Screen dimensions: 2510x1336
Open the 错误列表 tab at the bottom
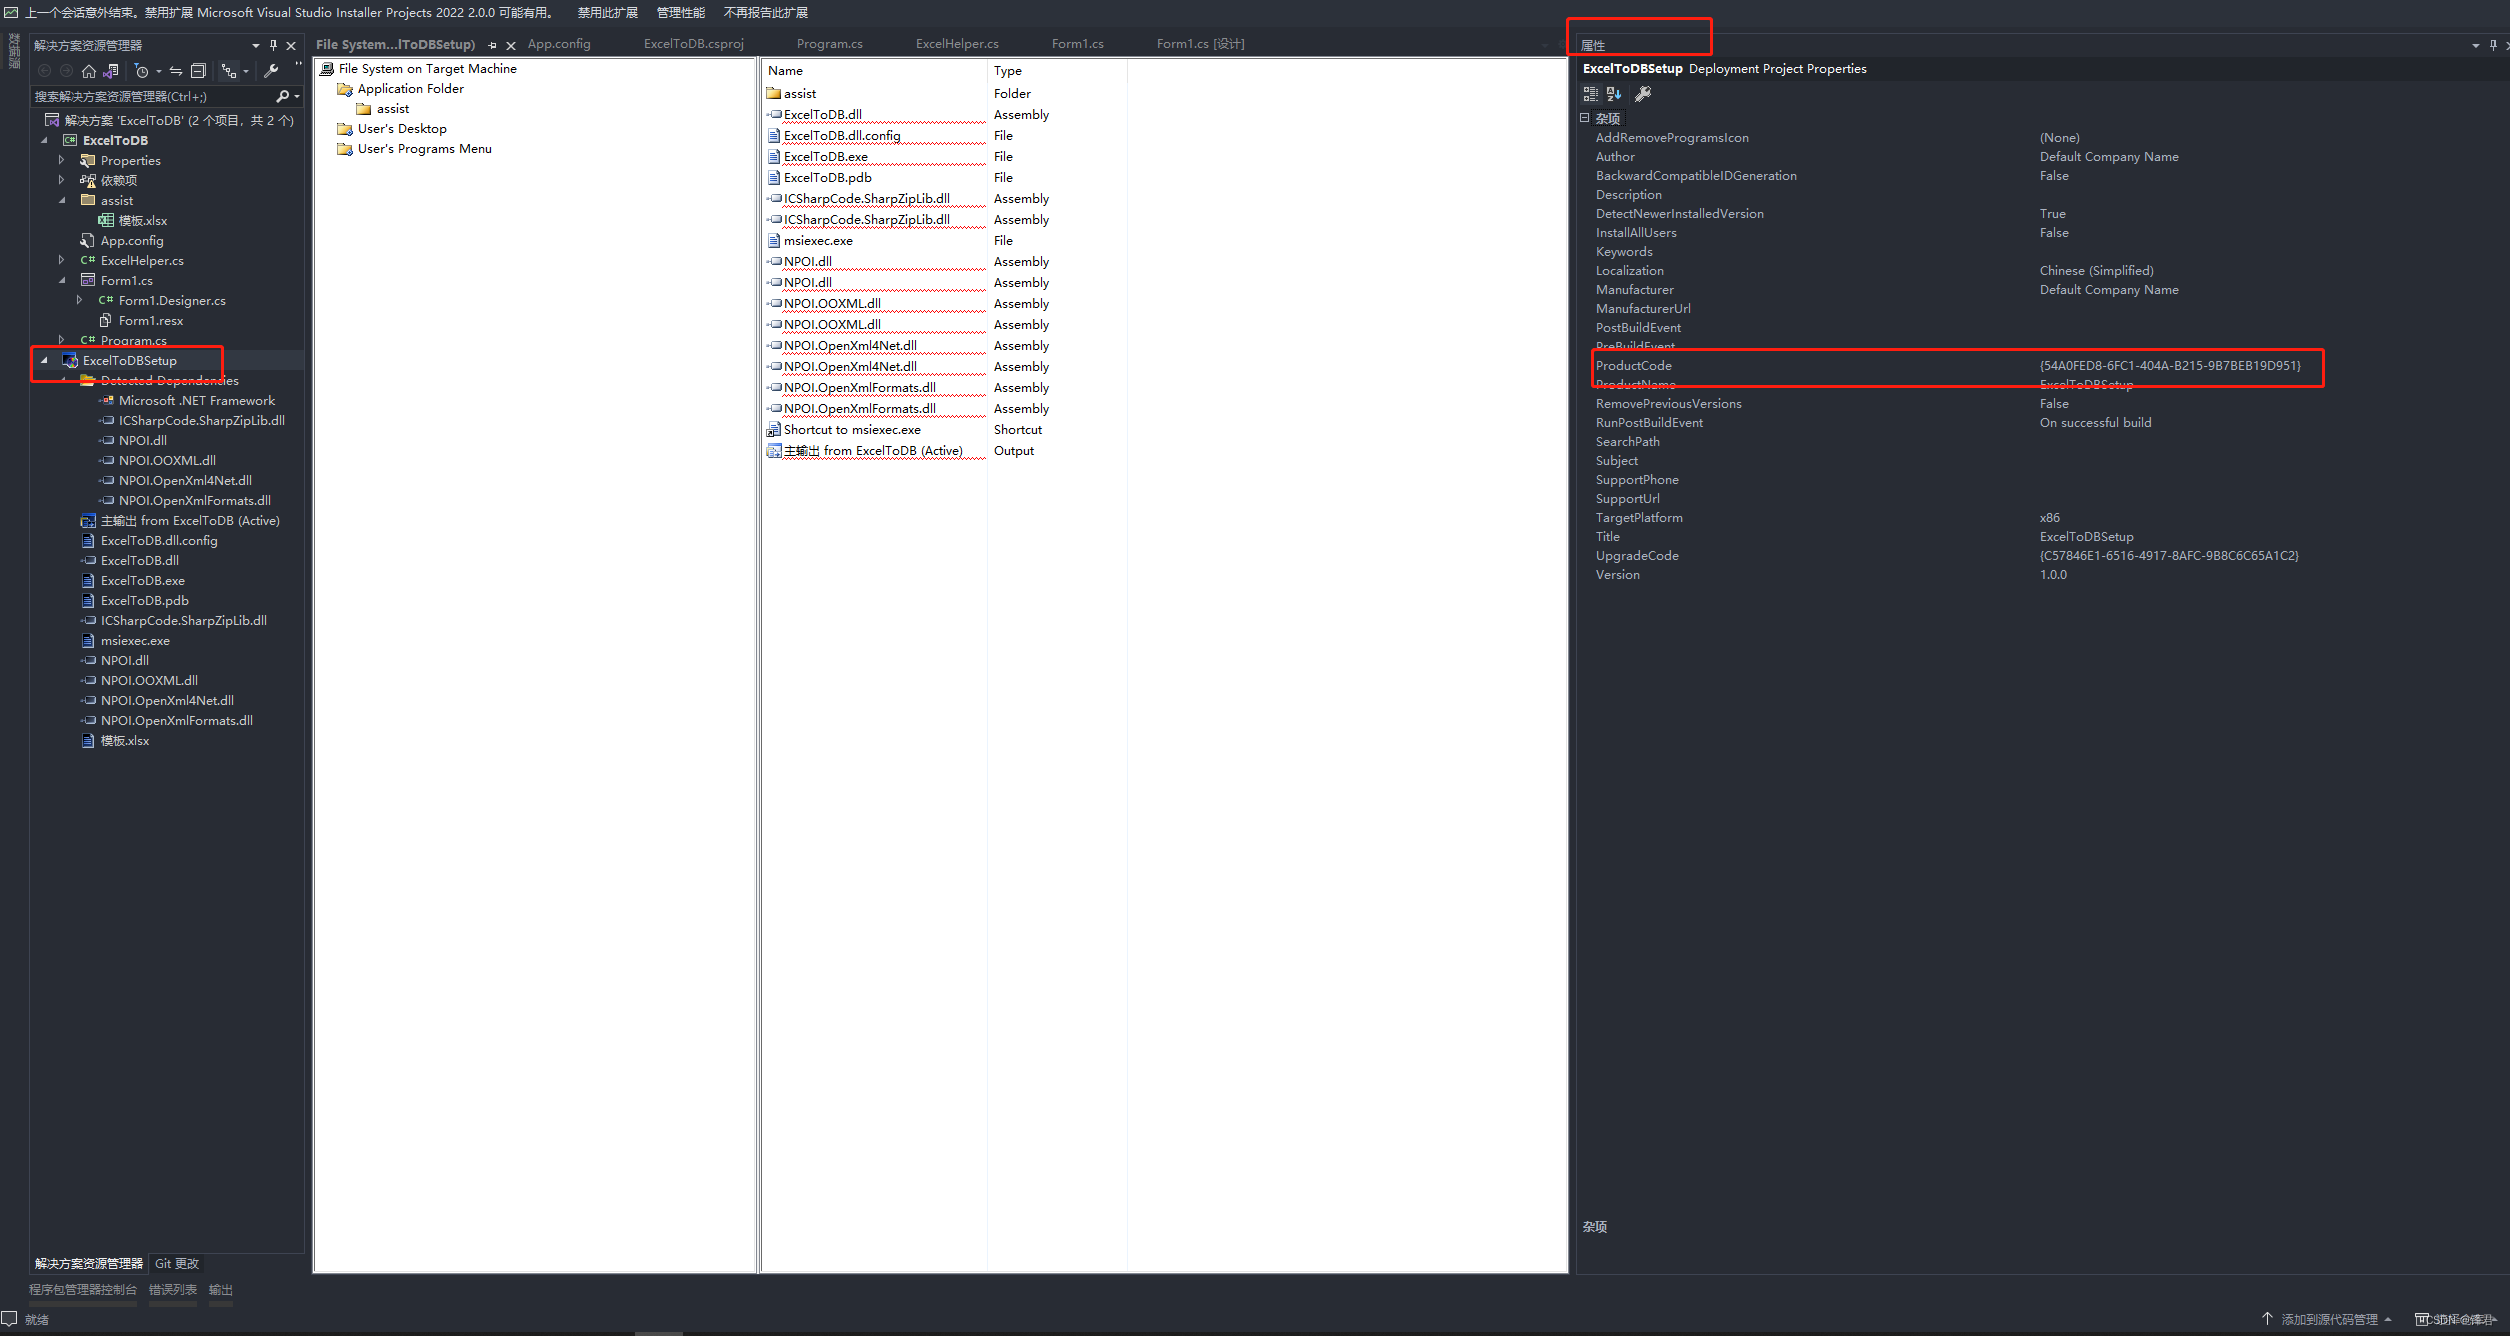[x=173, y=1290]
